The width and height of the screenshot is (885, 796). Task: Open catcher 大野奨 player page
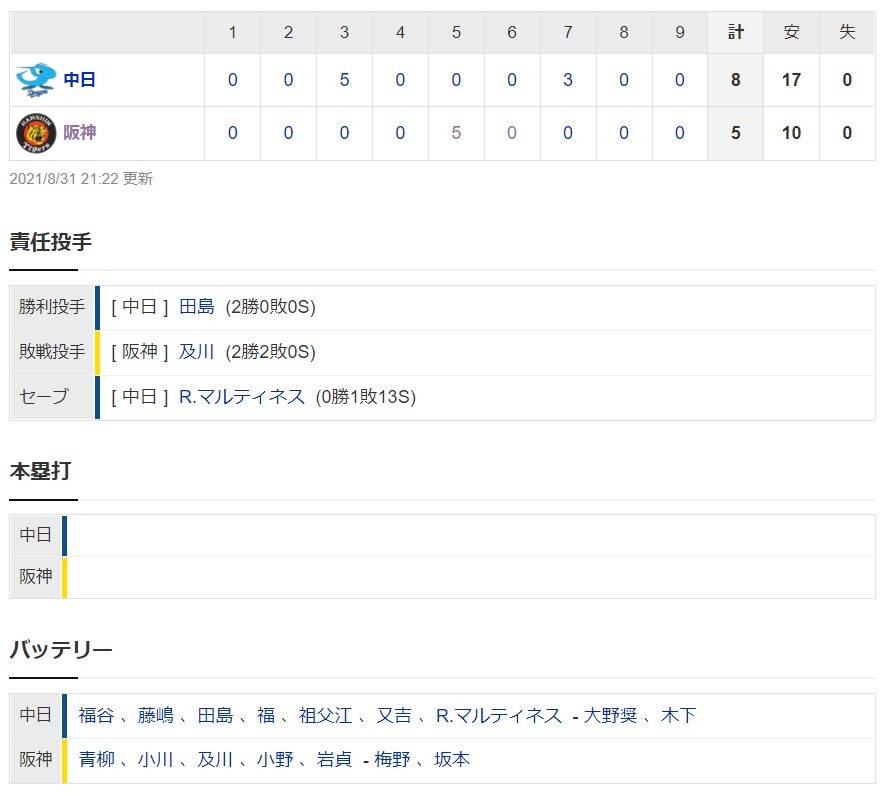(x=611, y=715)
